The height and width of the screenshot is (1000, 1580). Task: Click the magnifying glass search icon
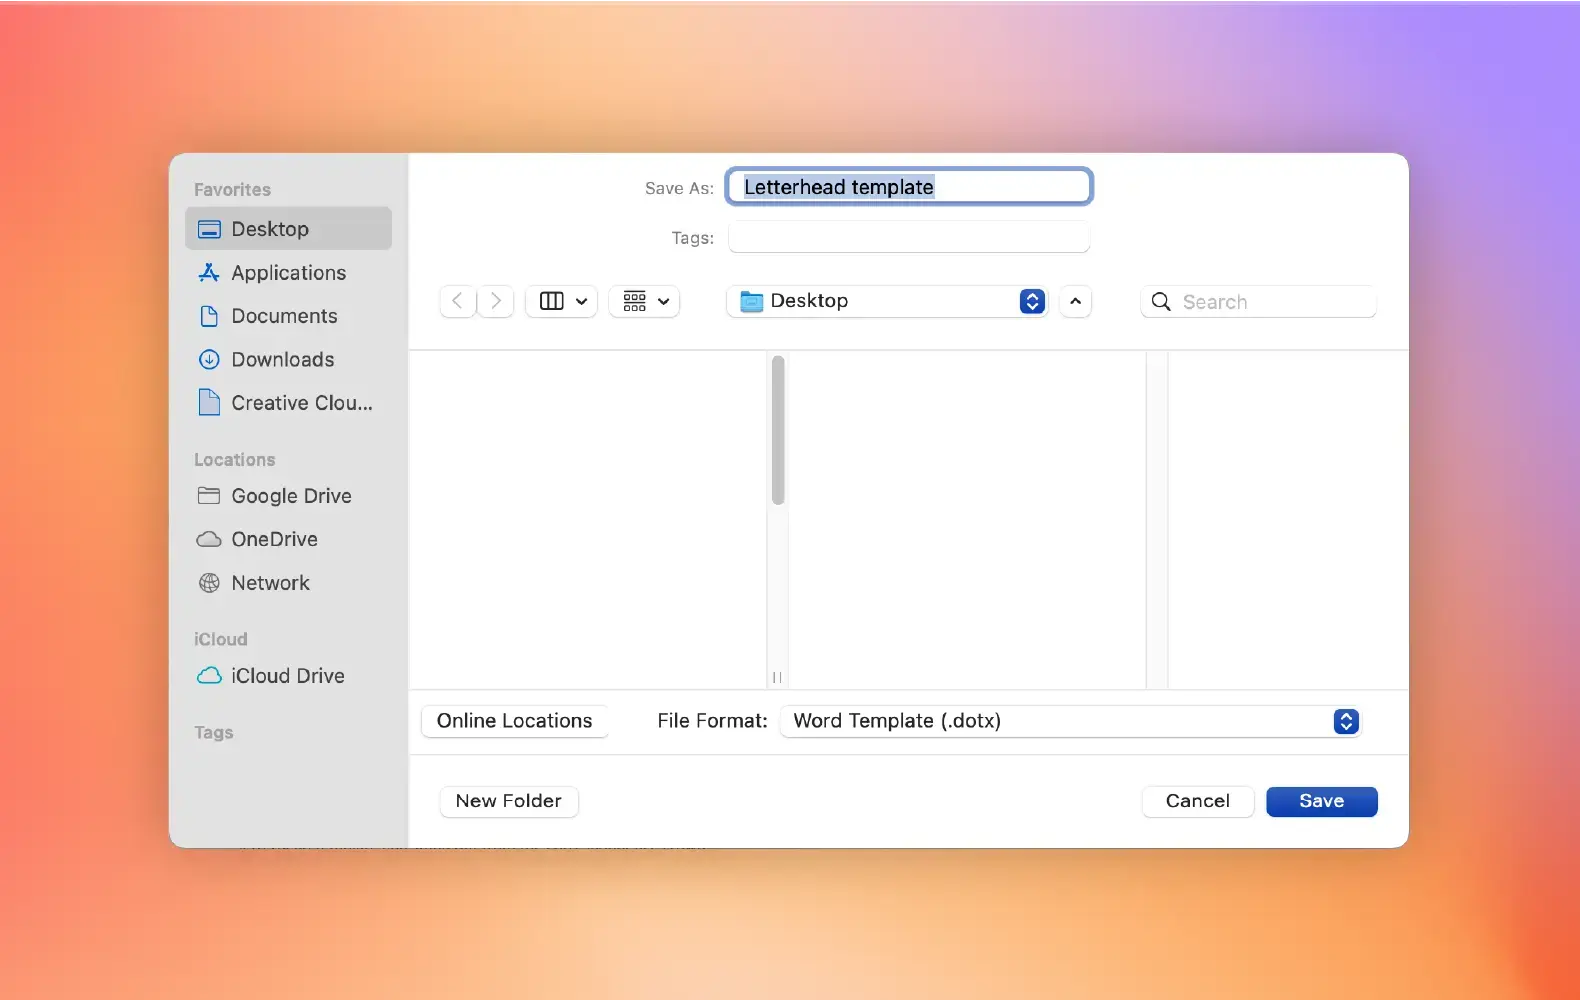coord(1161,302)
